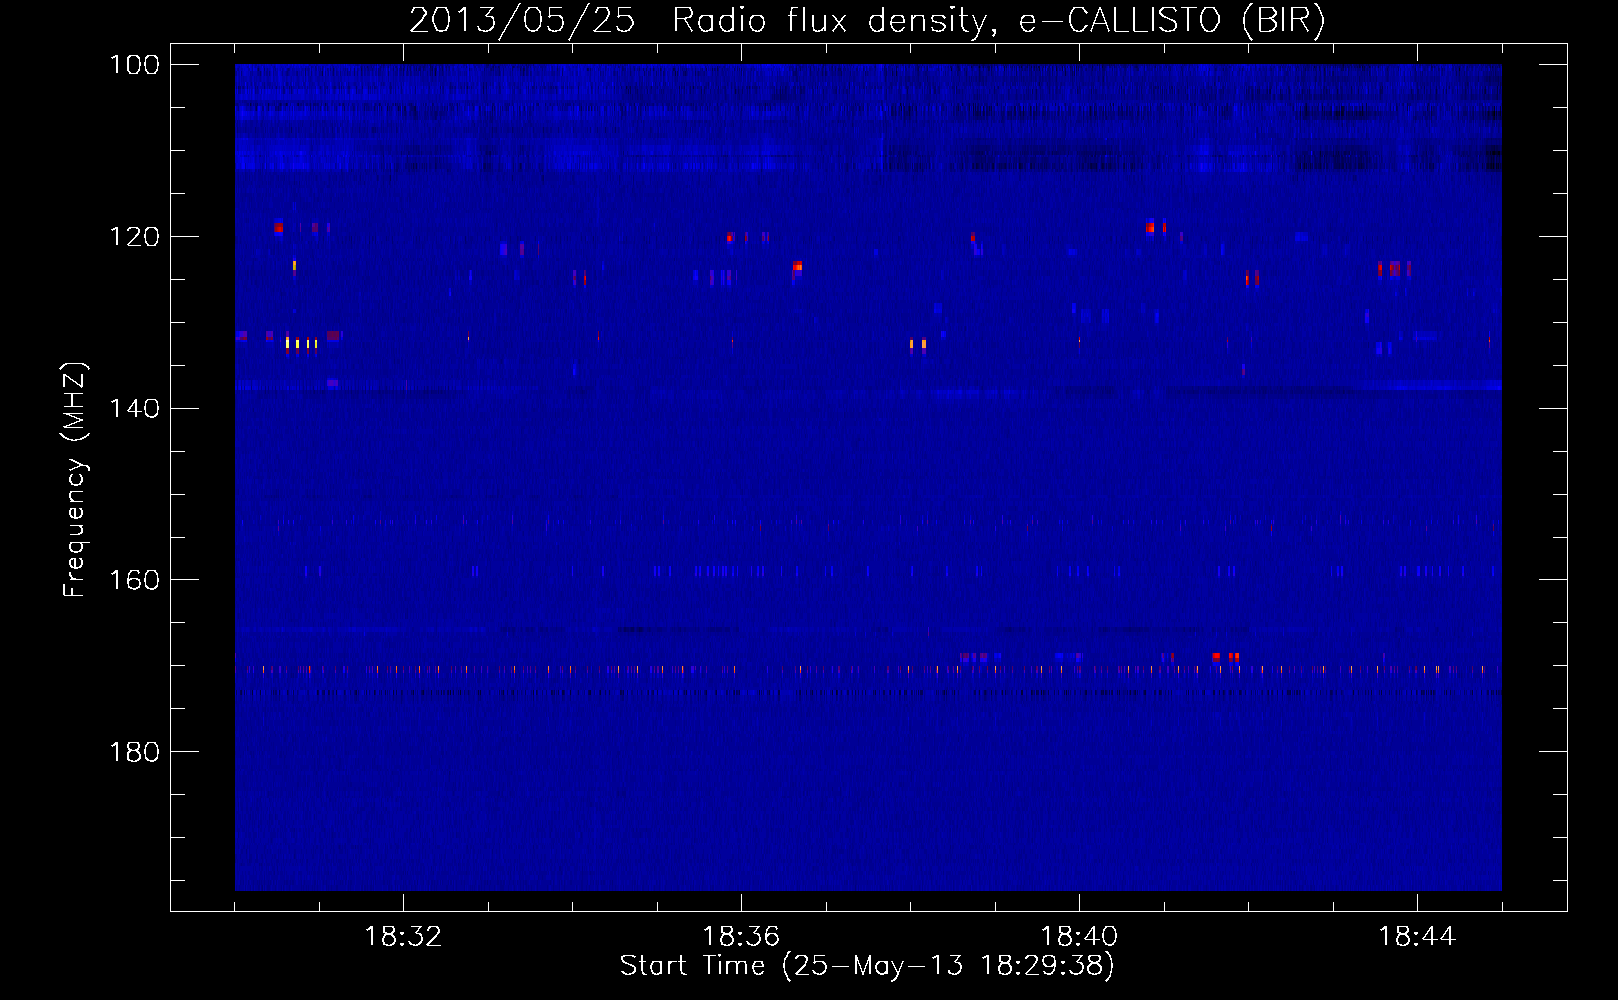The image size is (1618, 1000).
Task: Click the 140 frequency tick label
Action: 134,408
